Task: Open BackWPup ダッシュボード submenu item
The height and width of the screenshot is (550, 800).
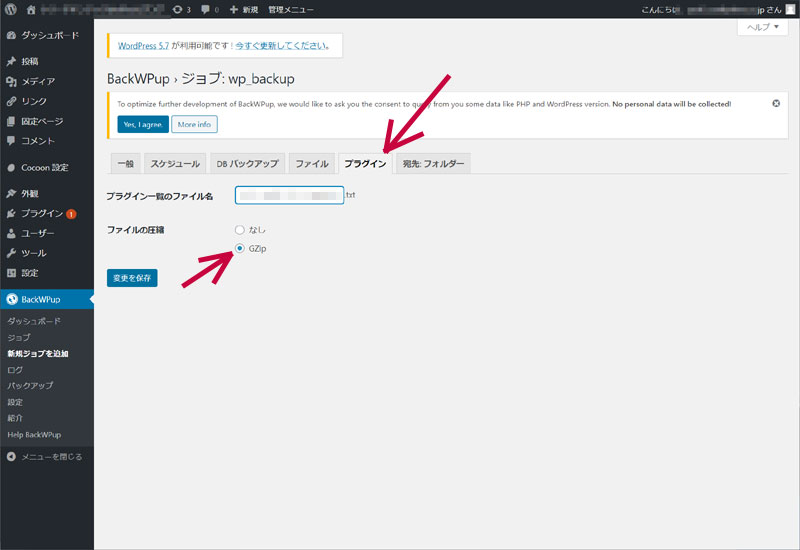Action: click(x=34, y=321)
